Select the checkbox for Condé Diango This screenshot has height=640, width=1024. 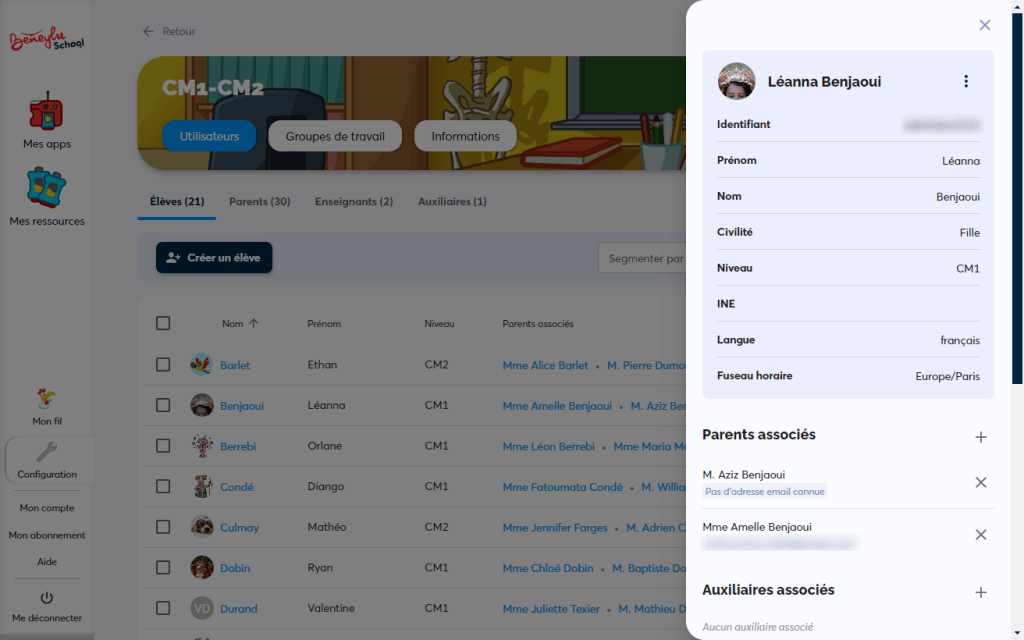tap(163, 487)
